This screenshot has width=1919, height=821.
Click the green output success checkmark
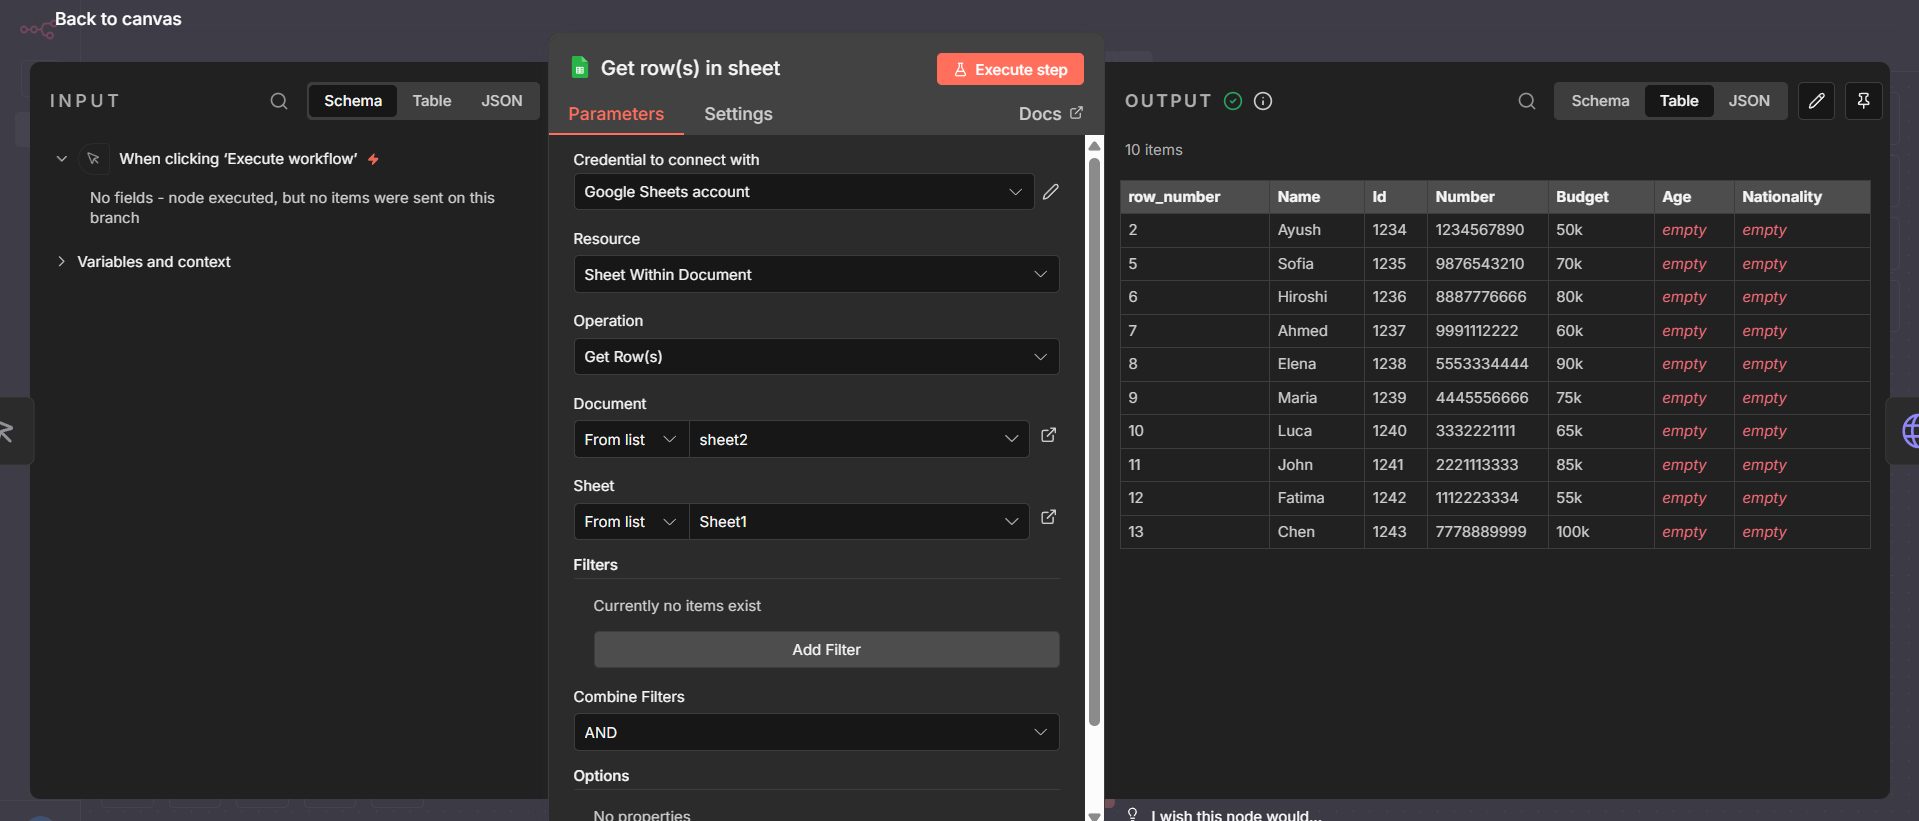[x=1233, y=101]
